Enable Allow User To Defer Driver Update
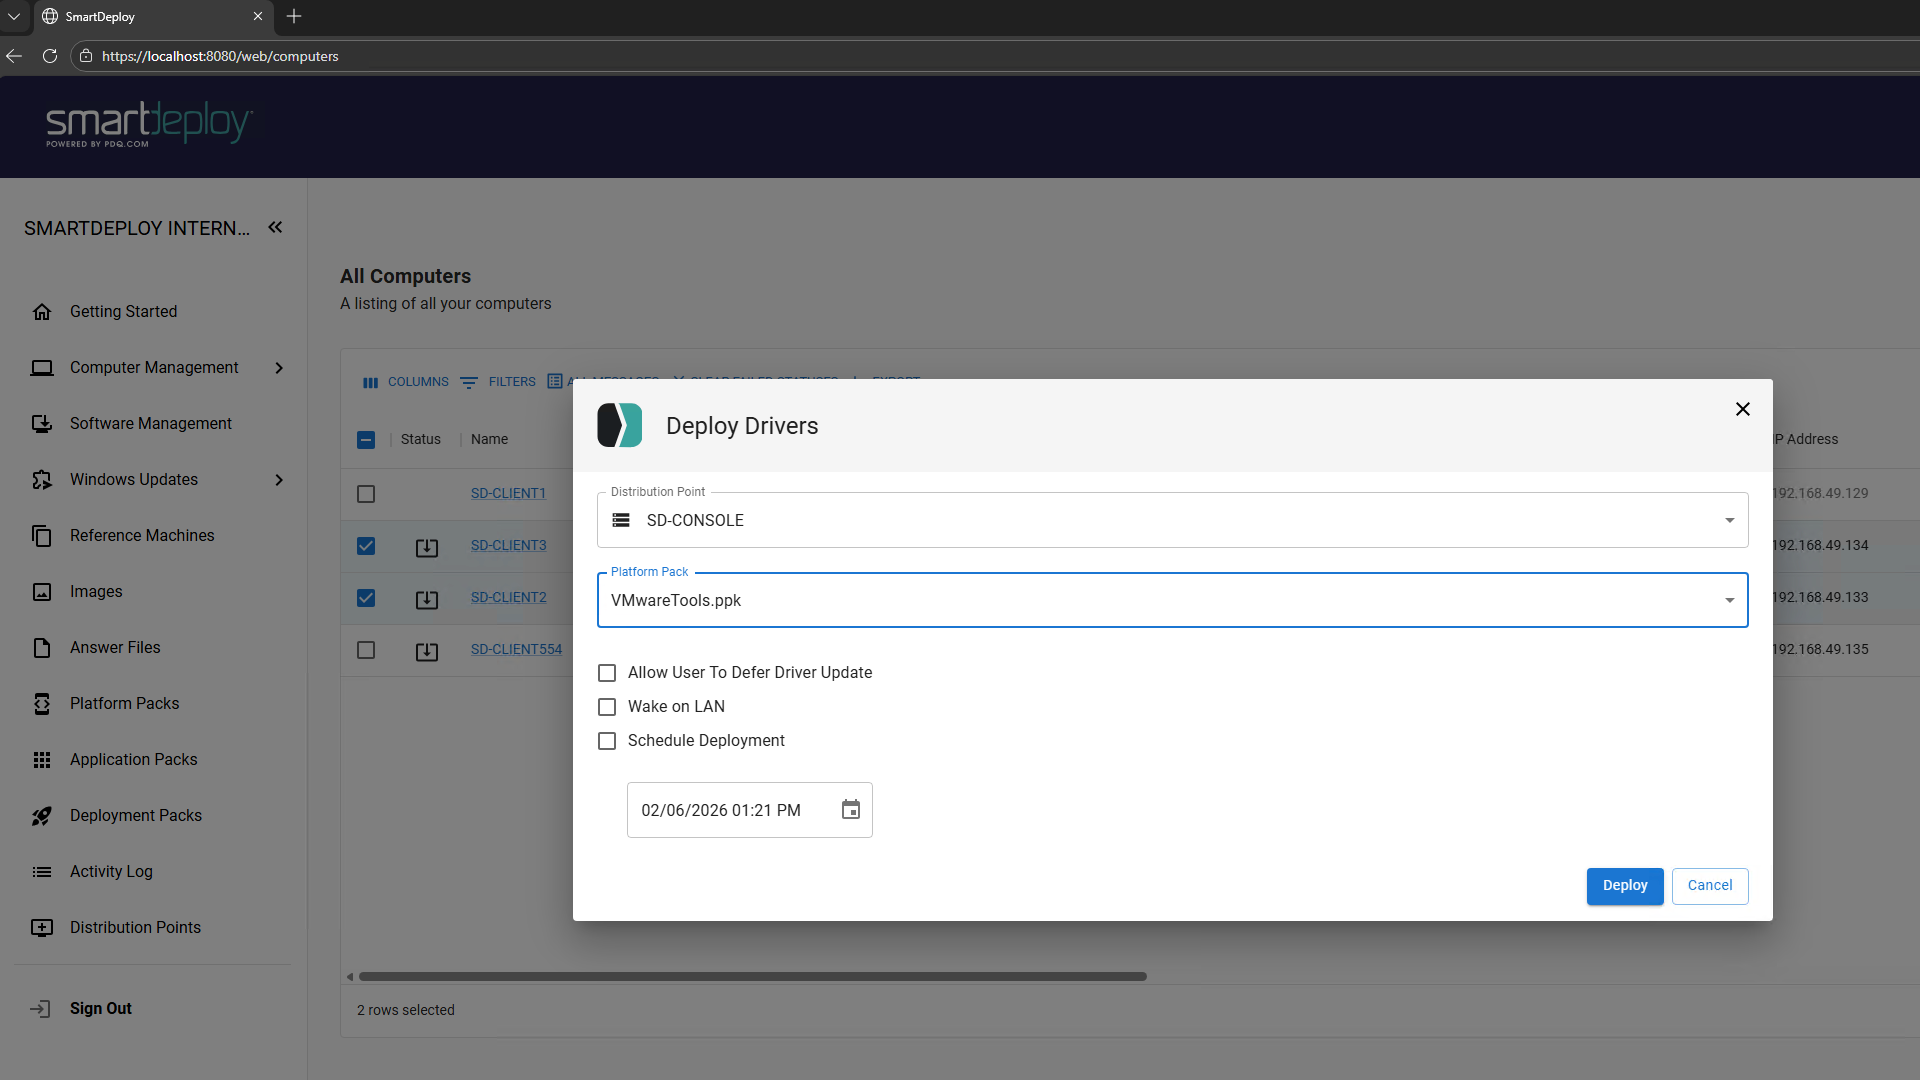 click(607, 673)
